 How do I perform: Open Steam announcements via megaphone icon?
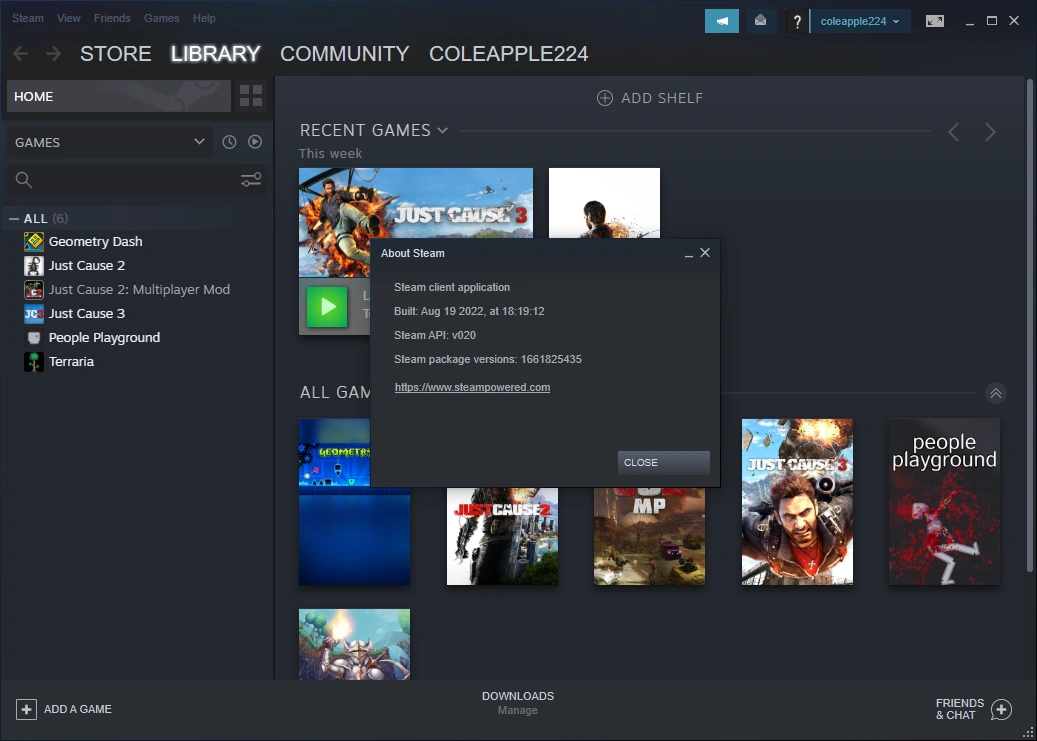(721, 20)
